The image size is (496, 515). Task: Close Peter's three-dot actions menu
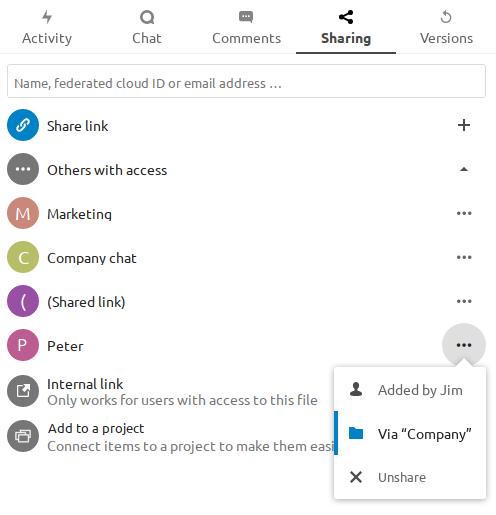(464, 345)
